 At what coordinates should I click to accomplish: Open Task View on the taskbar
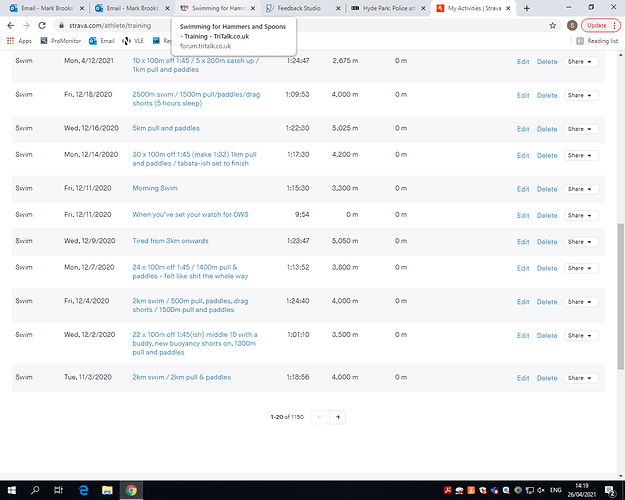point(59,490)
